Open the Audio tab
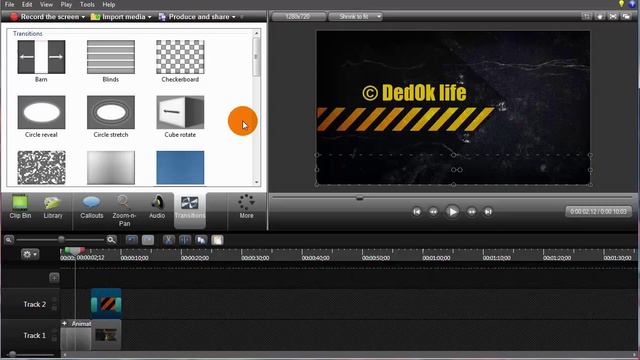 click(x=157, y=207)
